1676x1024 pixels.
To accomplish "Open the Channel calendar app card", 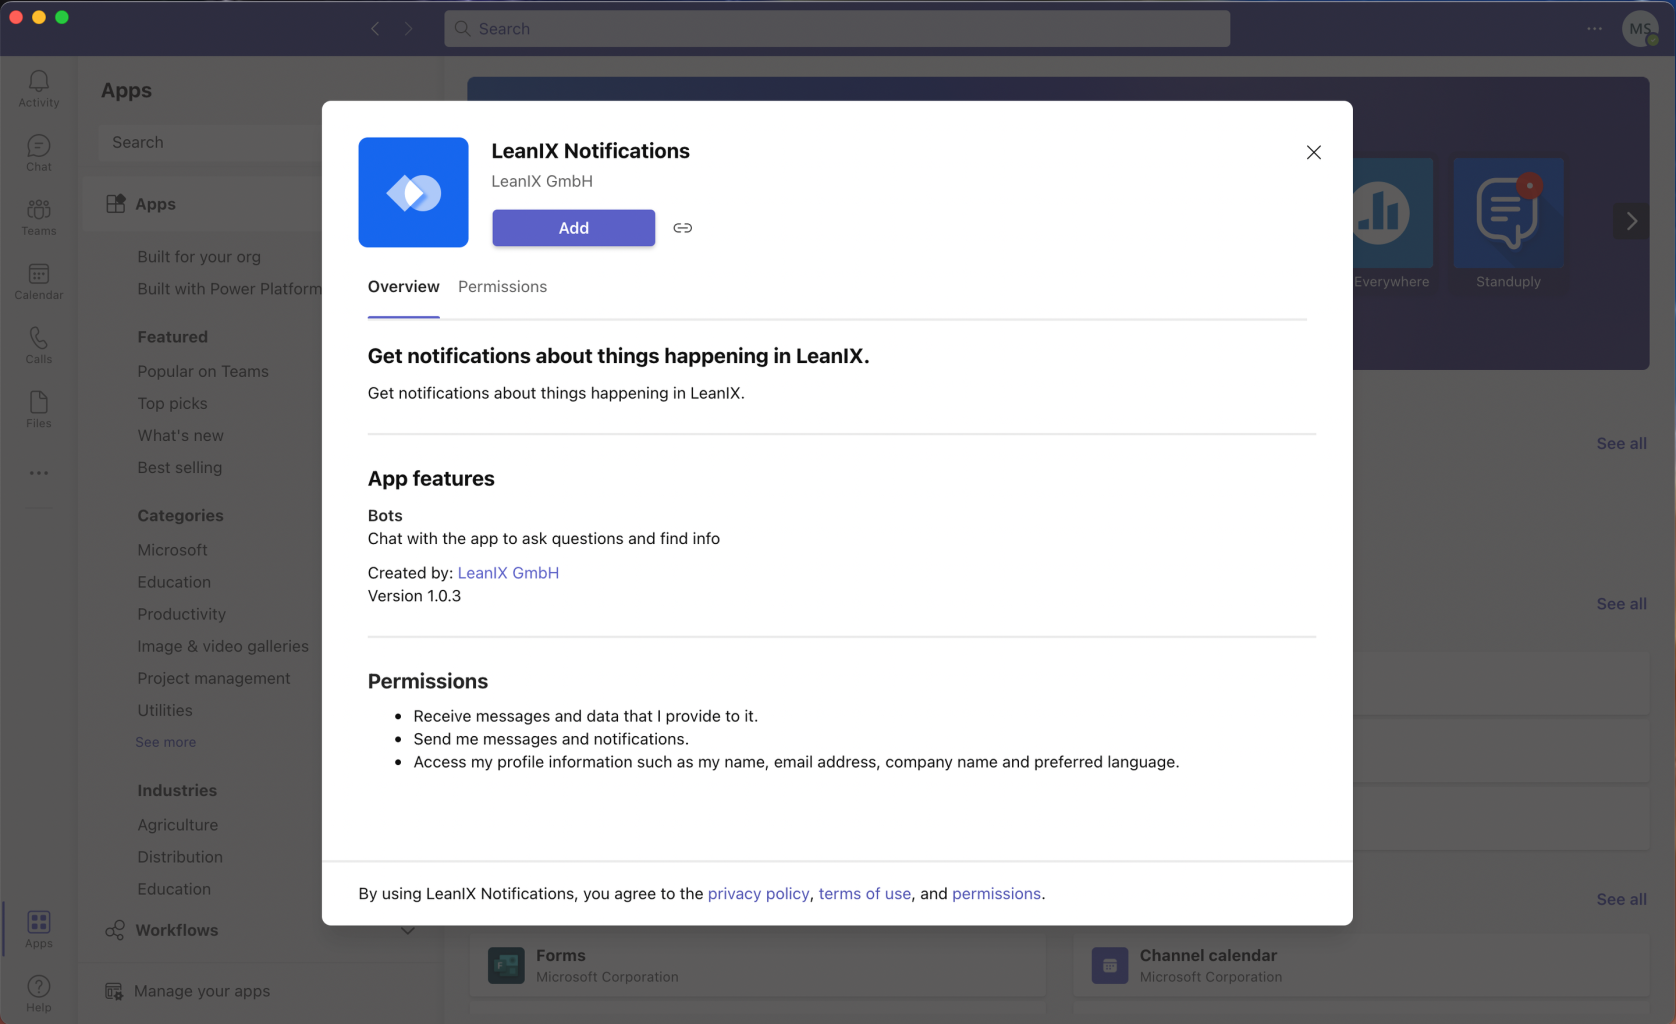I will (1361, 965).
